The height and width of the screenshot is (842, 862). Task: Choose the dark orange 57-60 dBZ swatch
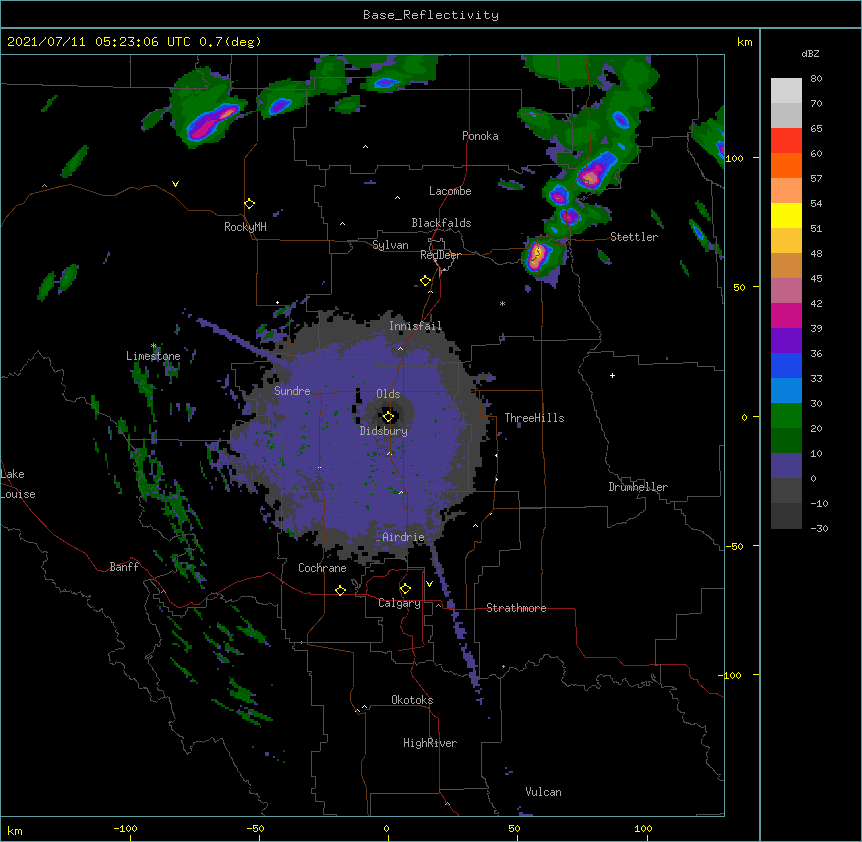click(x=786, y=165)
